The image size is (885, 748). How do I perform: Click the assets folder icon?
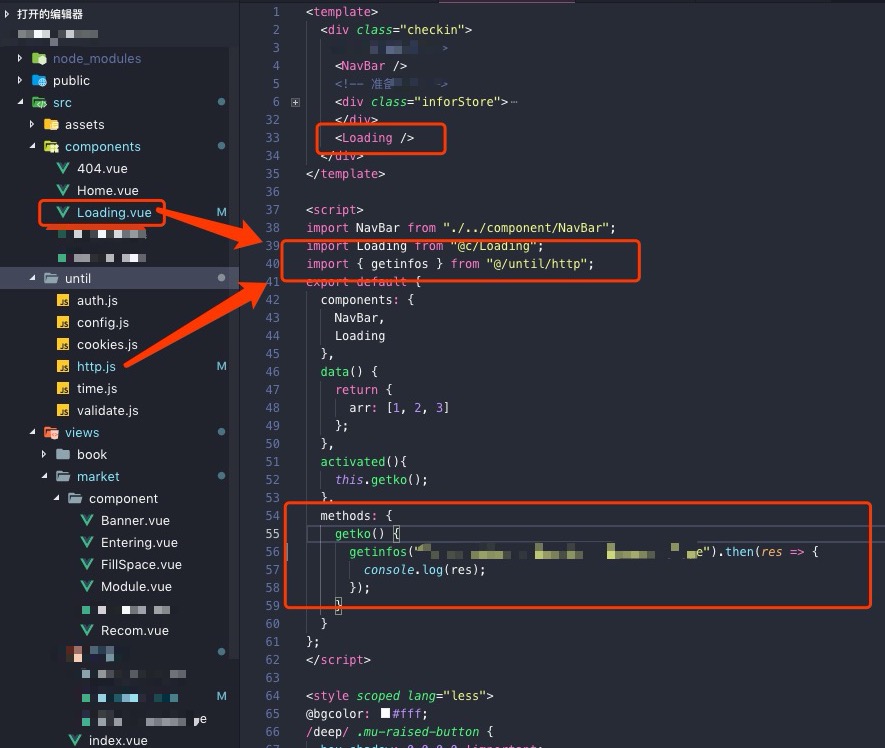[x=51, y=124]
